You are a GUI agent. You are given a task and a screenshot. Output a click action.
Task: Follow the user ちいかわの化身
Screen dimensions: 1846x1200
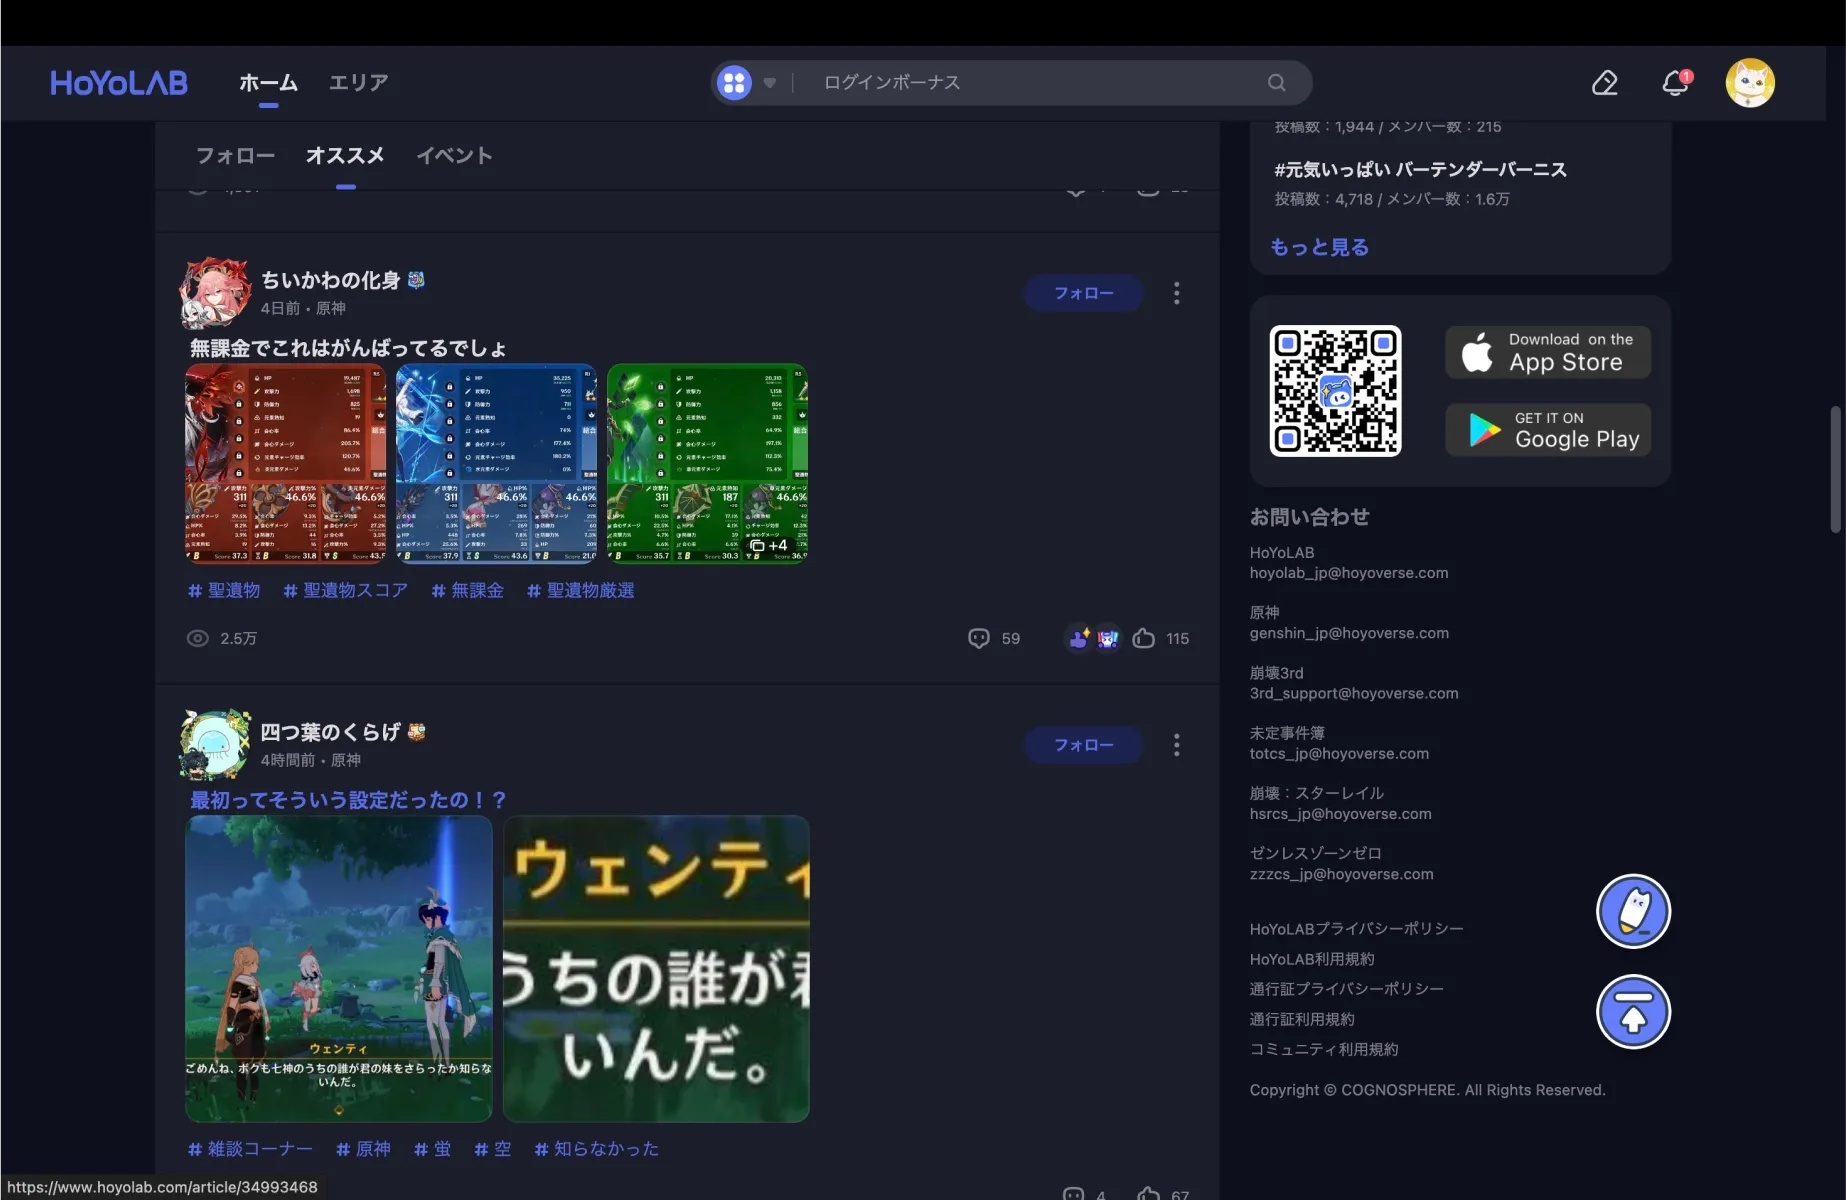(x=1083, y=293)
